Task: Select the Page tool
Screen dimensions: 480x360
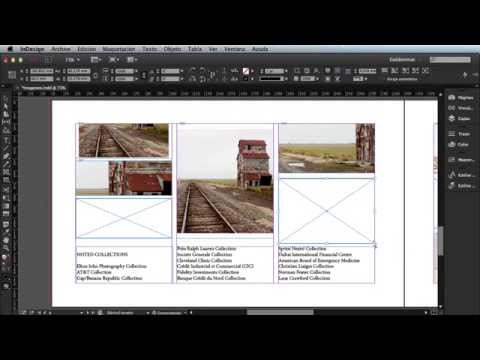Action: tap(6, 114)
